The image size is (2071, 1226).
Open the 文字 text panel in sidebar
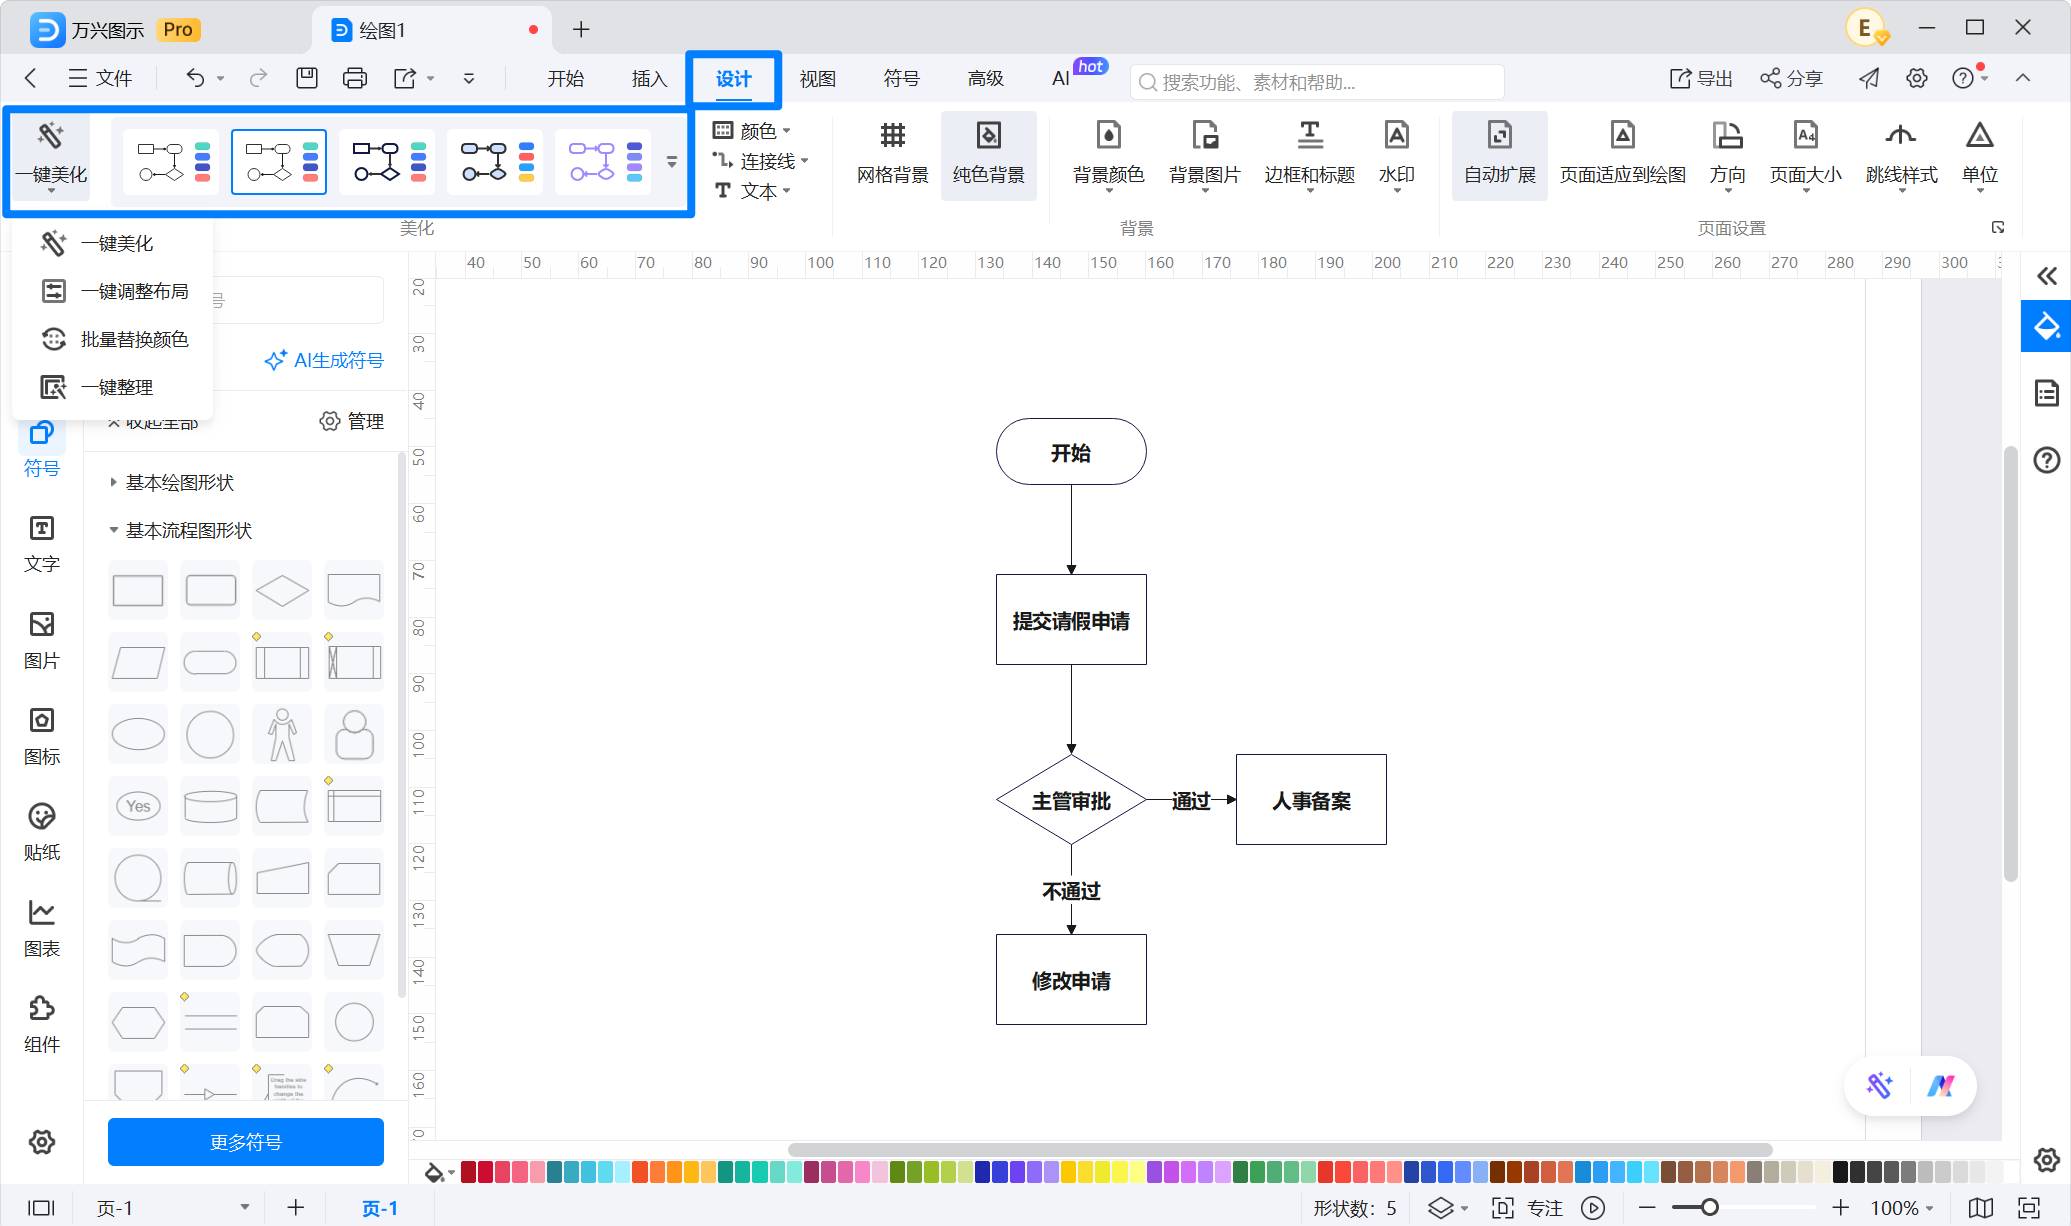click(x=42, y=545)
